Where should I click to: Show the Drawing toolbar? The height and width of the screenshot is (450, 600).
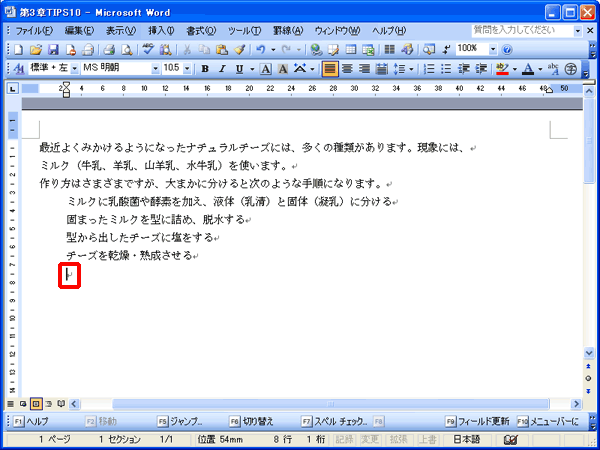(407, 49)
